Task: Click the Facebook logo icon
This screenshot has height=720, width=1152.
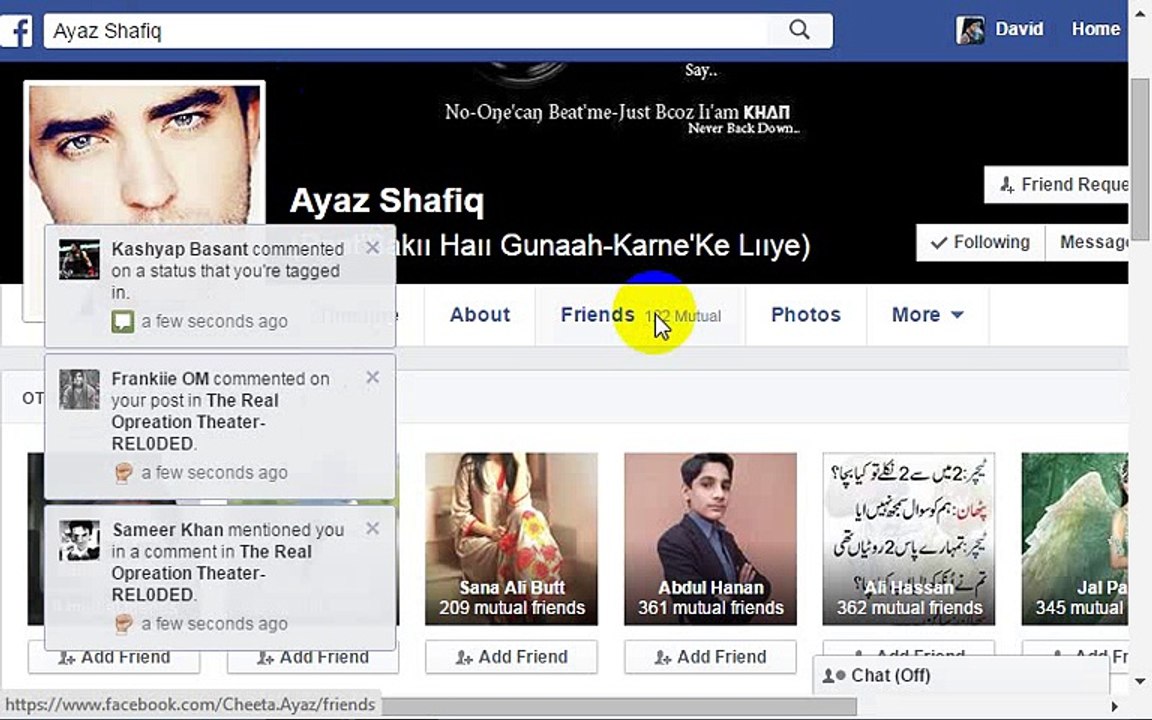Action: [x=15, y=31]
